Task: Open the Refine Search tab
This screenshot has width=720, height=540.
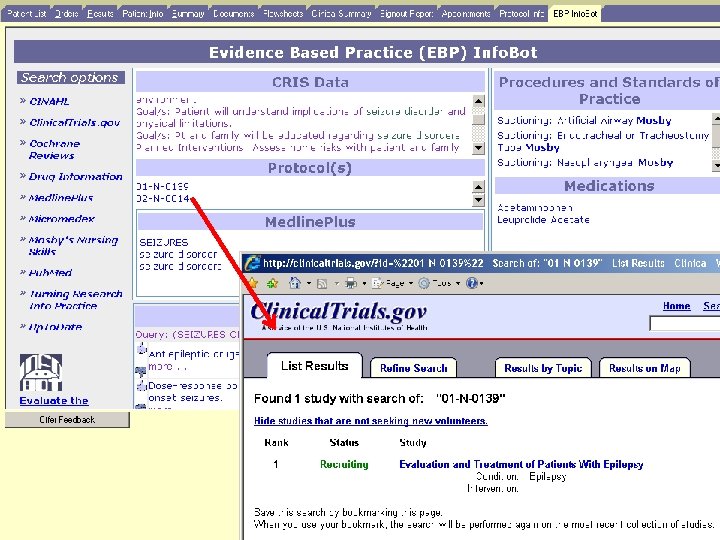Action: [413, 368]
